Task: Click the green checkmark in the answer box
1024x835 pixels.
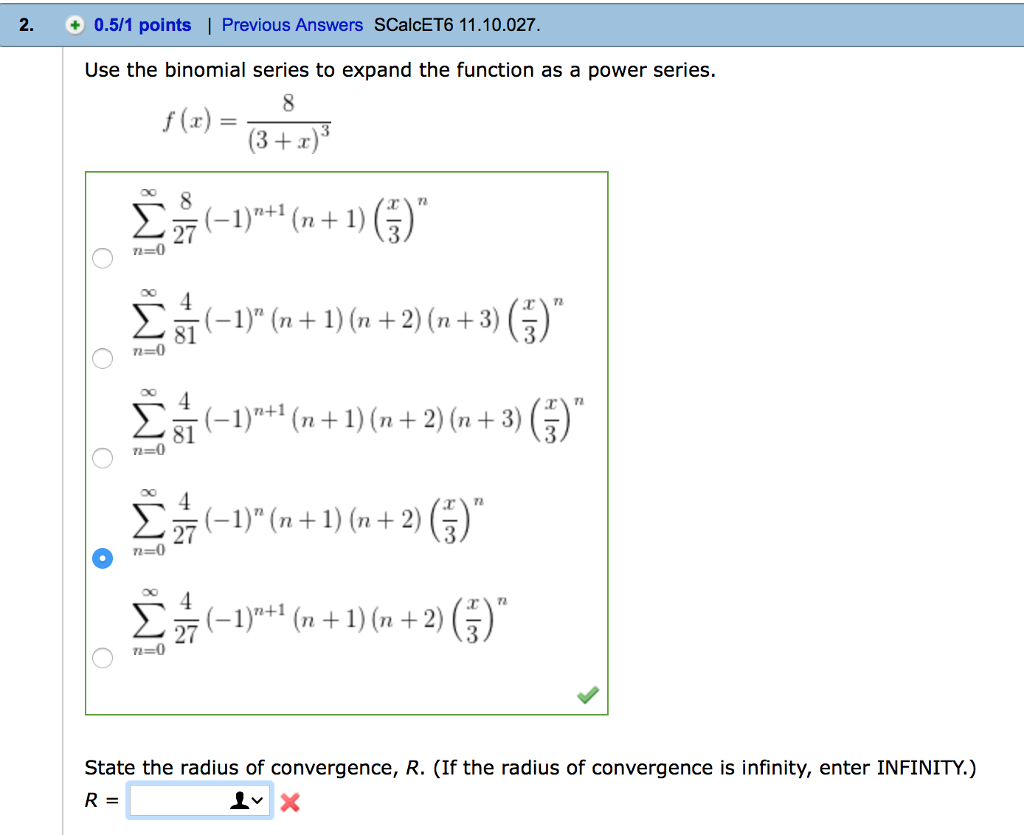Action: (588, 693)
